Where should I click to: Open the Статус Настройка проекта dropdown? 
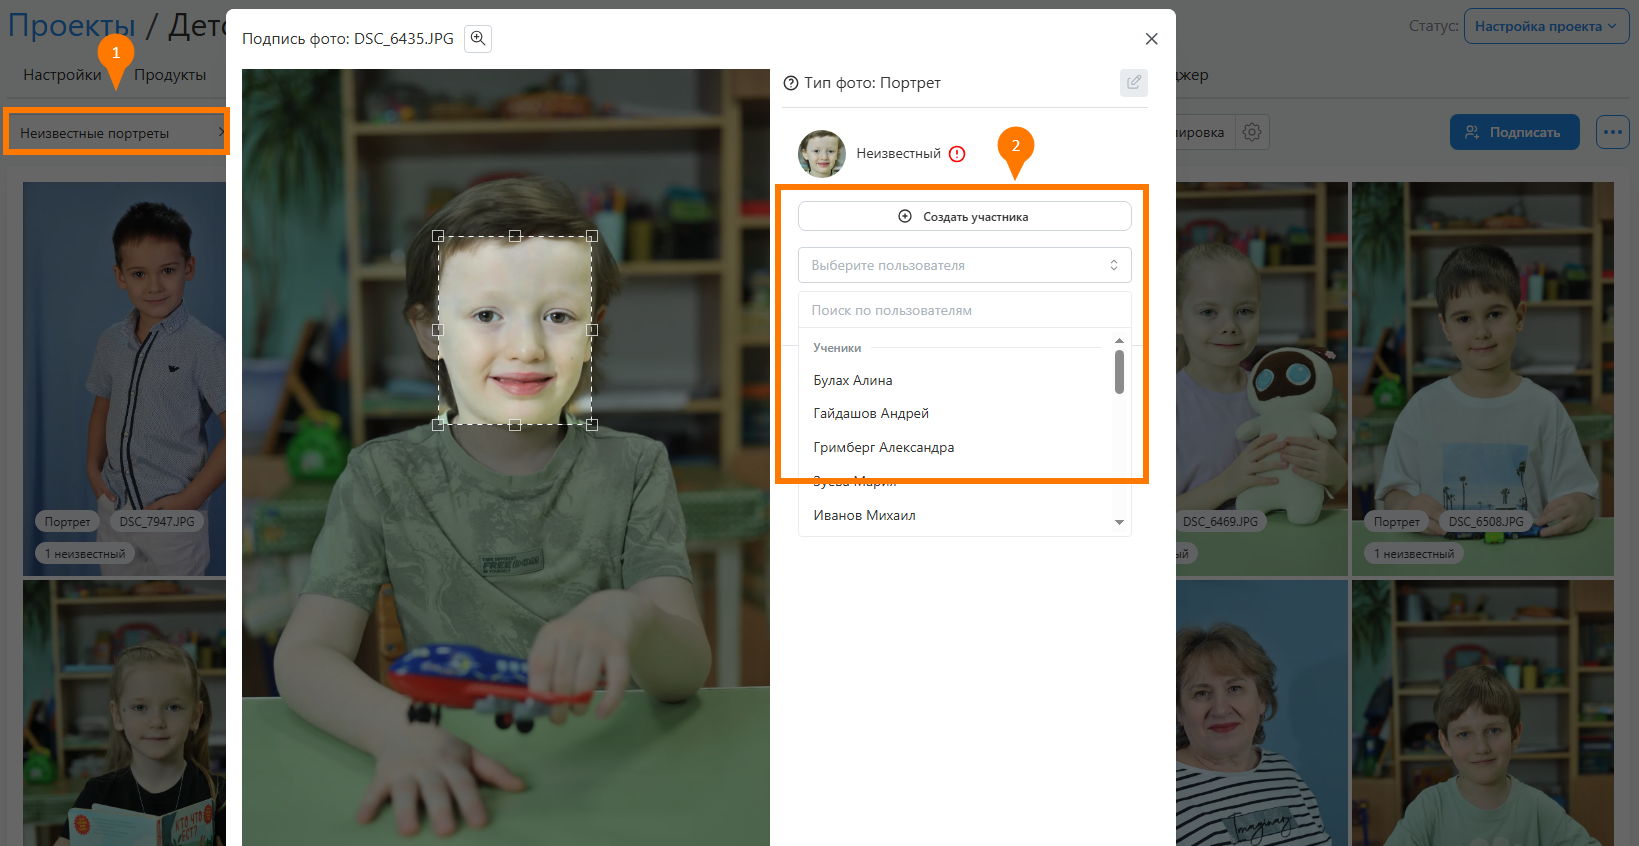point(1545,27)
